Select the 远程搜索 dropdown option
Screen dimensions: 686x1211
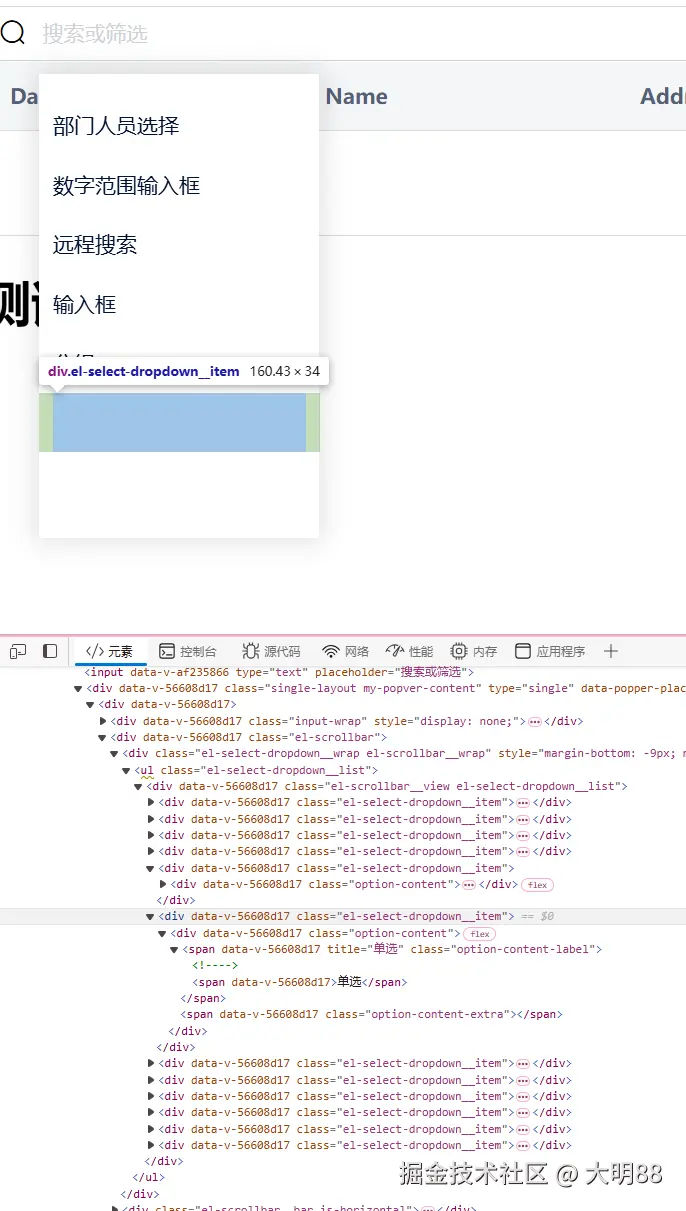tap(95, 245)
